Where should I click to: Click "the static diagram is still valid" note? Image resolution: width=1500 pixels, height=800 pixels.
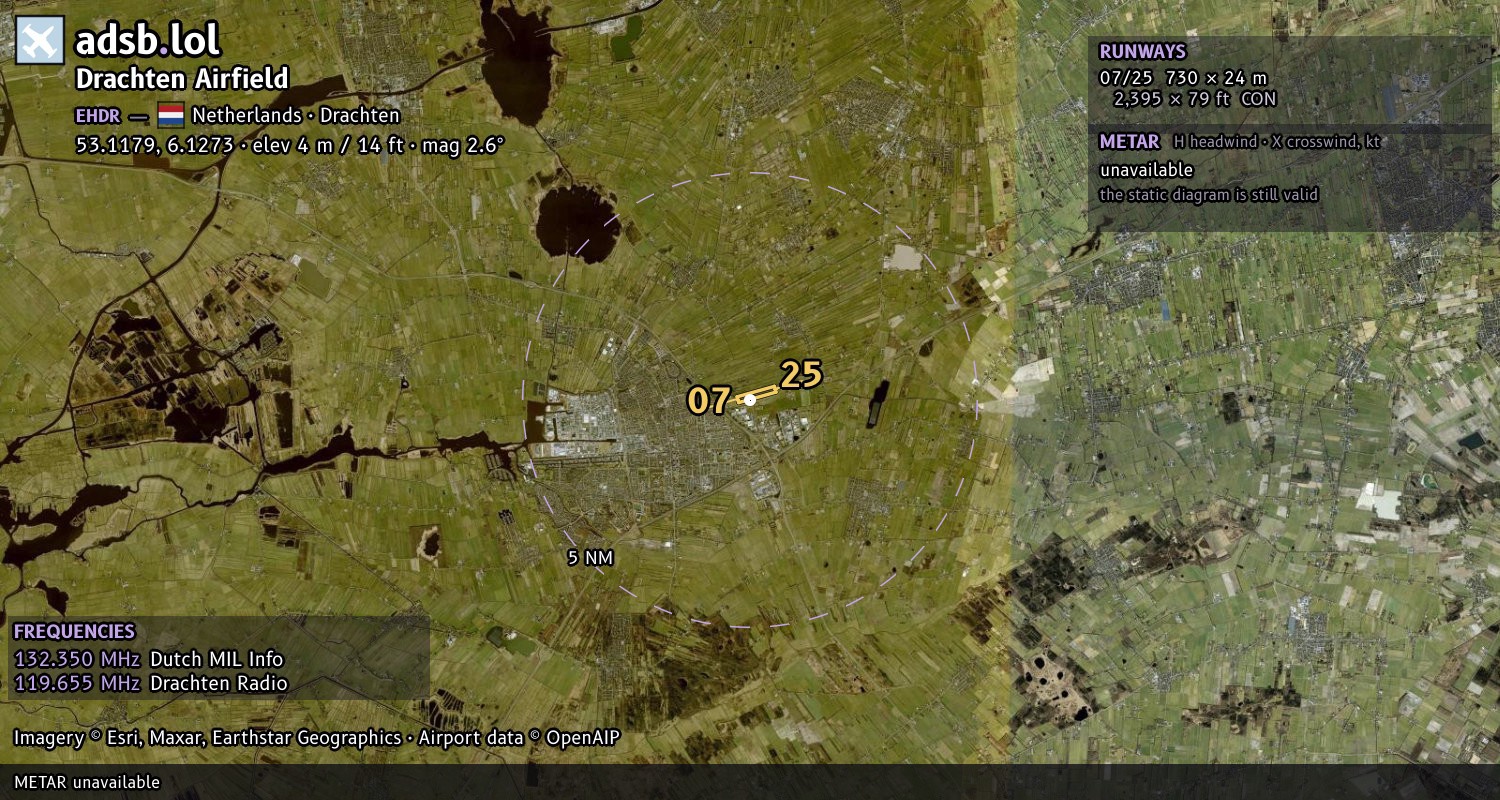coord(1209,195)
